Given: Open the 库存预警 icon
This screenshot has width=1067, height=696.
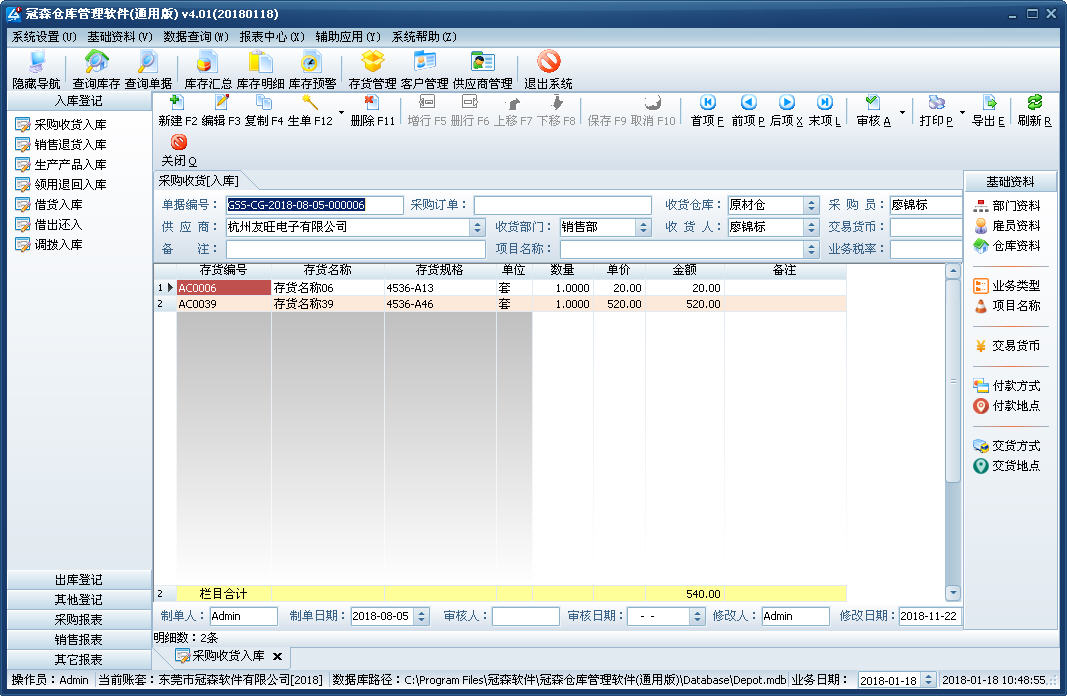Looking at the screenshot, I should tap(312, 70).
